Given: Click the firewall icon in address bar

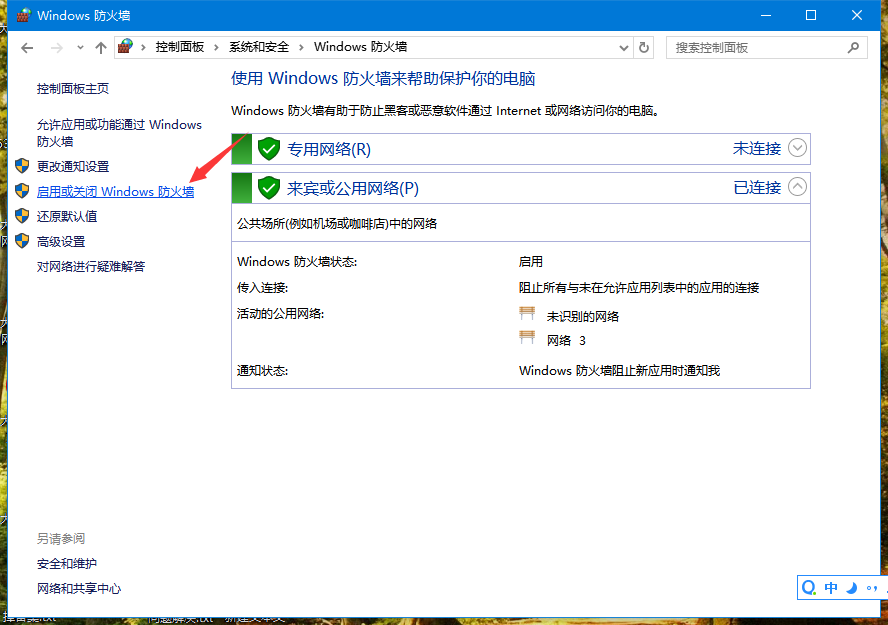Looking at the screenshot, I should [126, 47].
